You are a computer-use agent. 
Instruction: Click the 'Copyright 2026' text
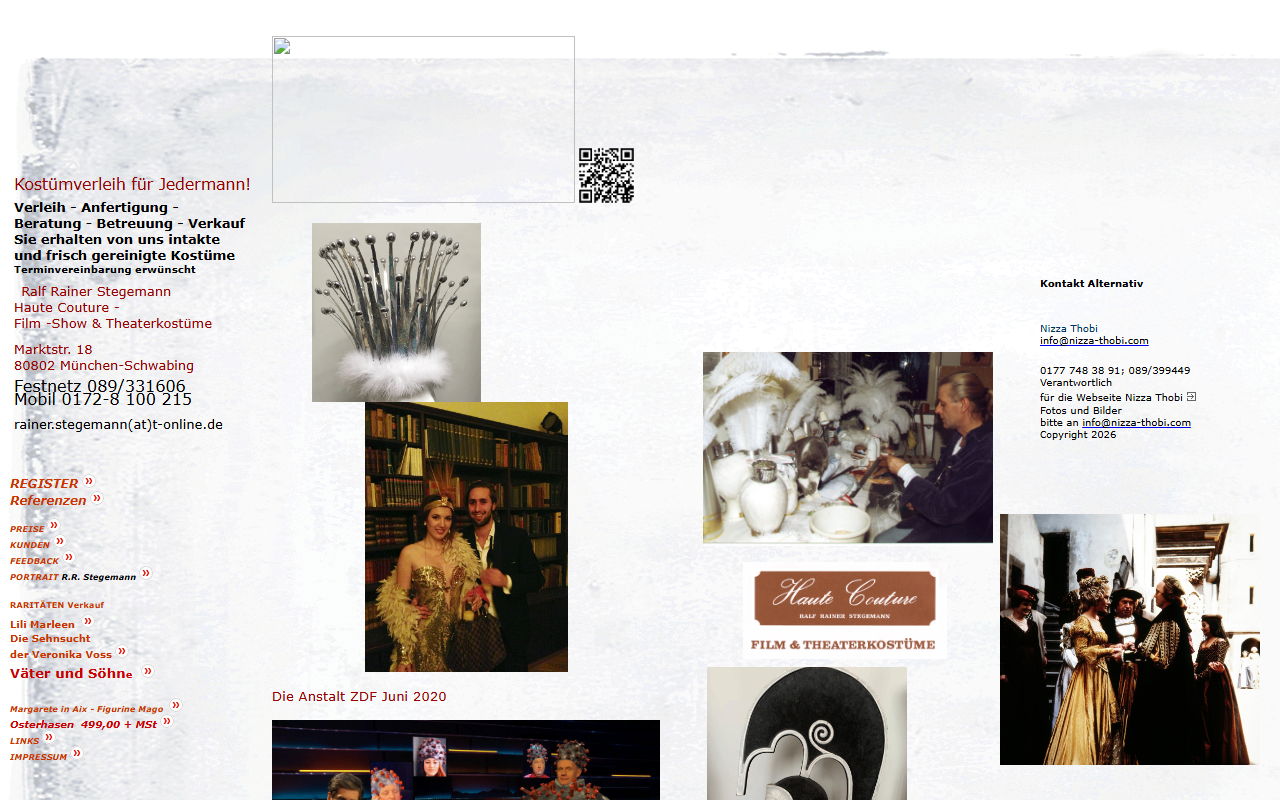[x=1078, y=435]
